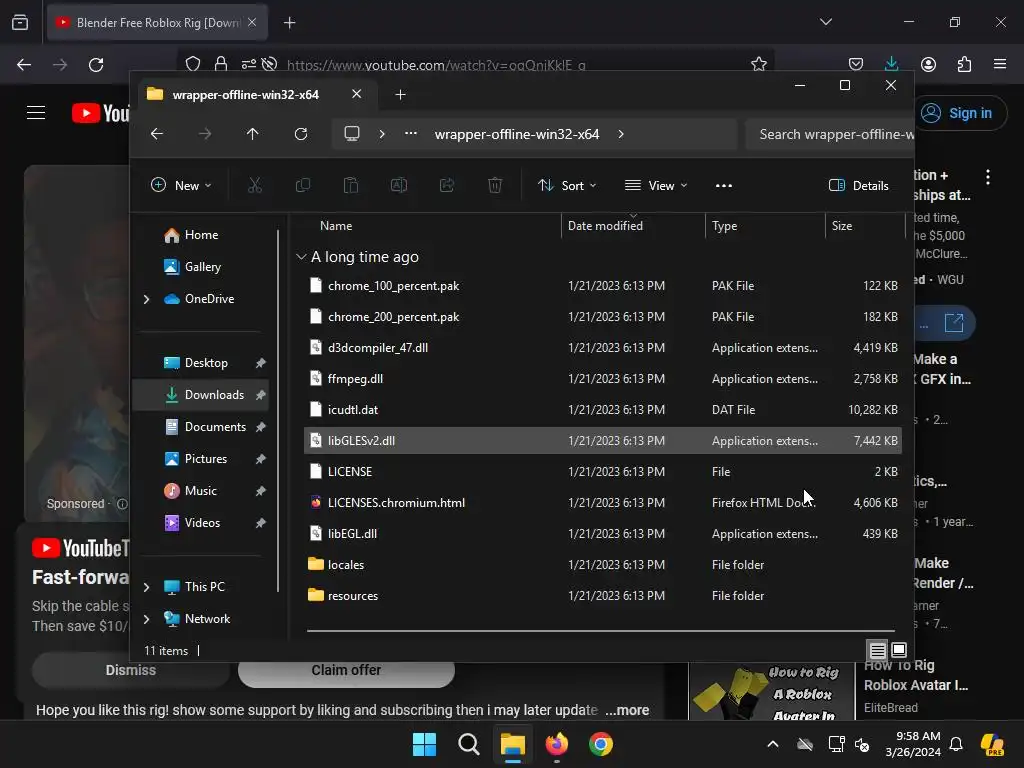Open the Save to Pocket icon
Viewport: 1024px width, 768px height.
(x=856, y=64)
